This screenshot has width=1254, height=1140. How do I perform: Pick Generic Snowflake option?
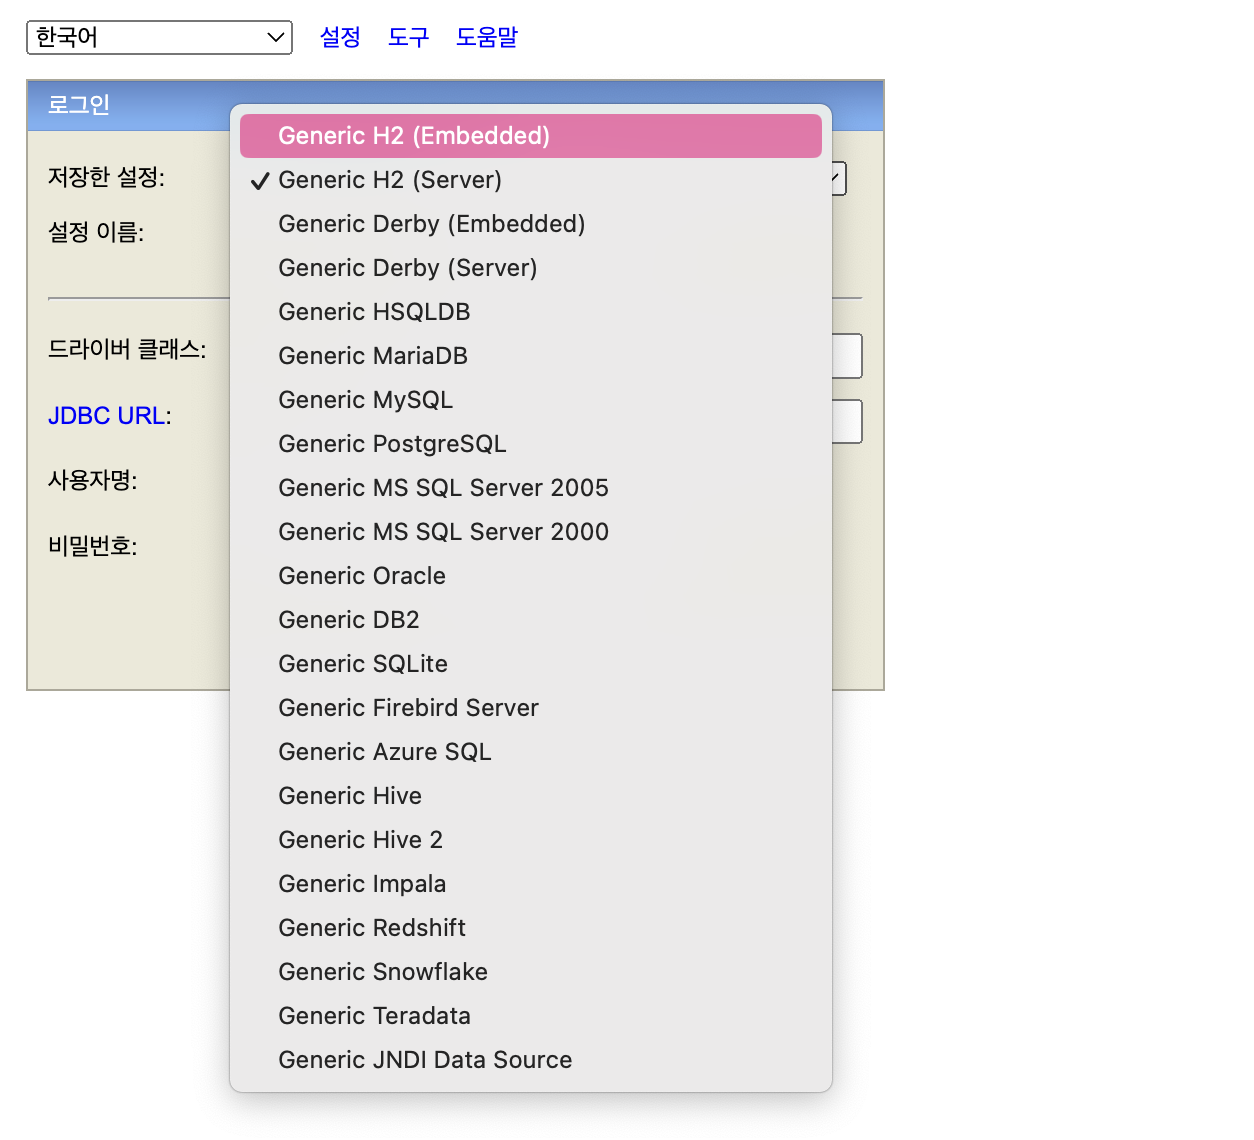[x=531, y=972]
